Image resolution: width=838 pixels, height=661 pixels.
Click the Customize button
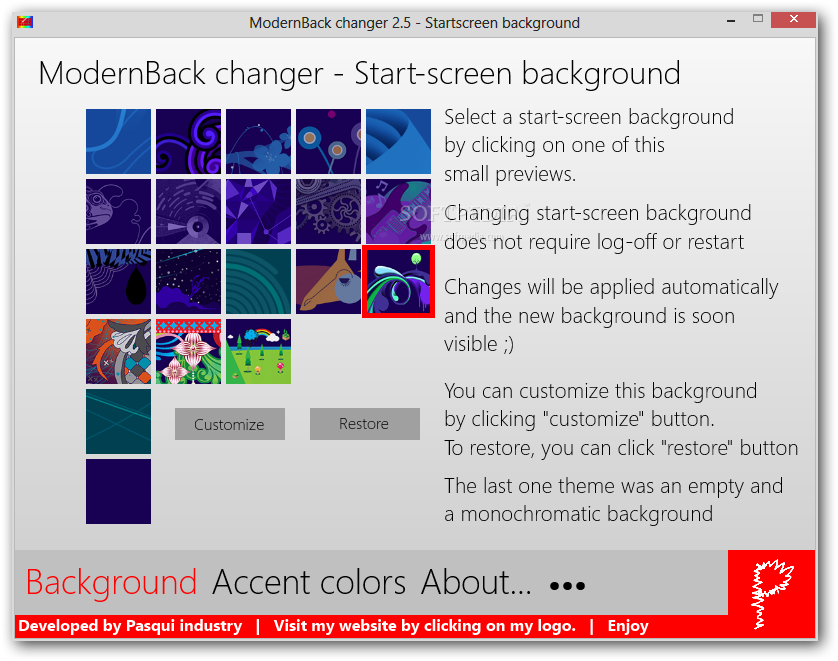click(229, 424)
